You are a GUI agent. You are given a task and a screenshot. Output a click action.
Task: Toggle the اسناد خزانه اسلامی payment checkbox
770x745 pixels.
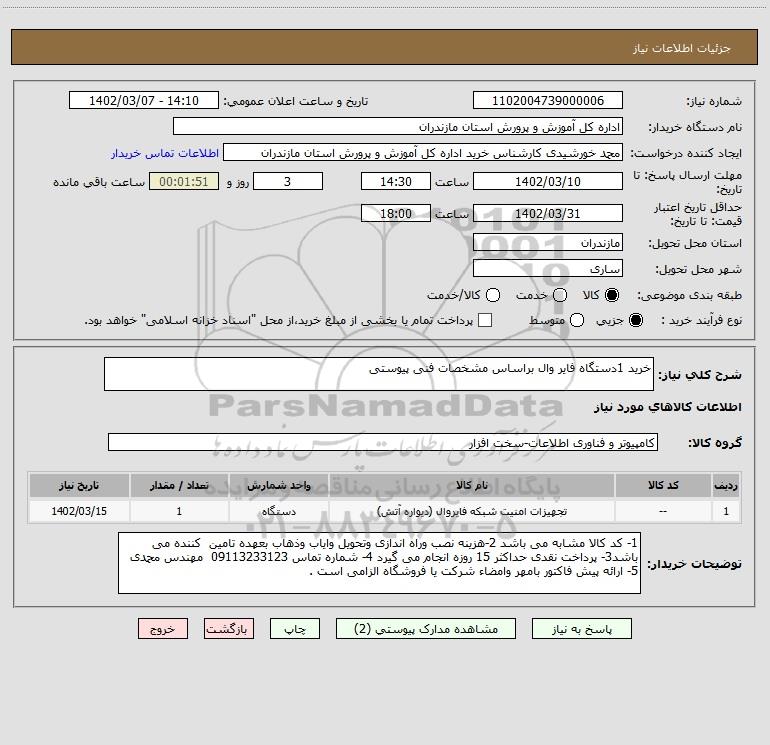click(485, 320)
